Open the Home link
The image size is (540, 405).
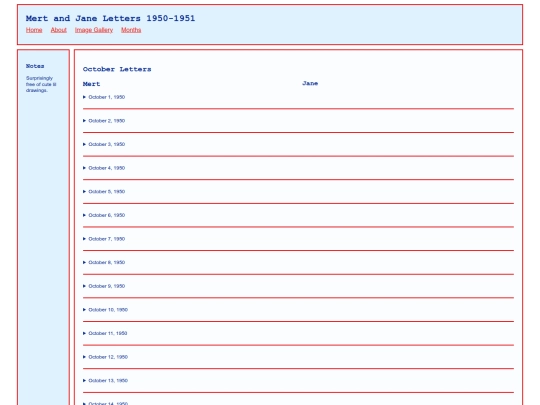pos(34,30)
